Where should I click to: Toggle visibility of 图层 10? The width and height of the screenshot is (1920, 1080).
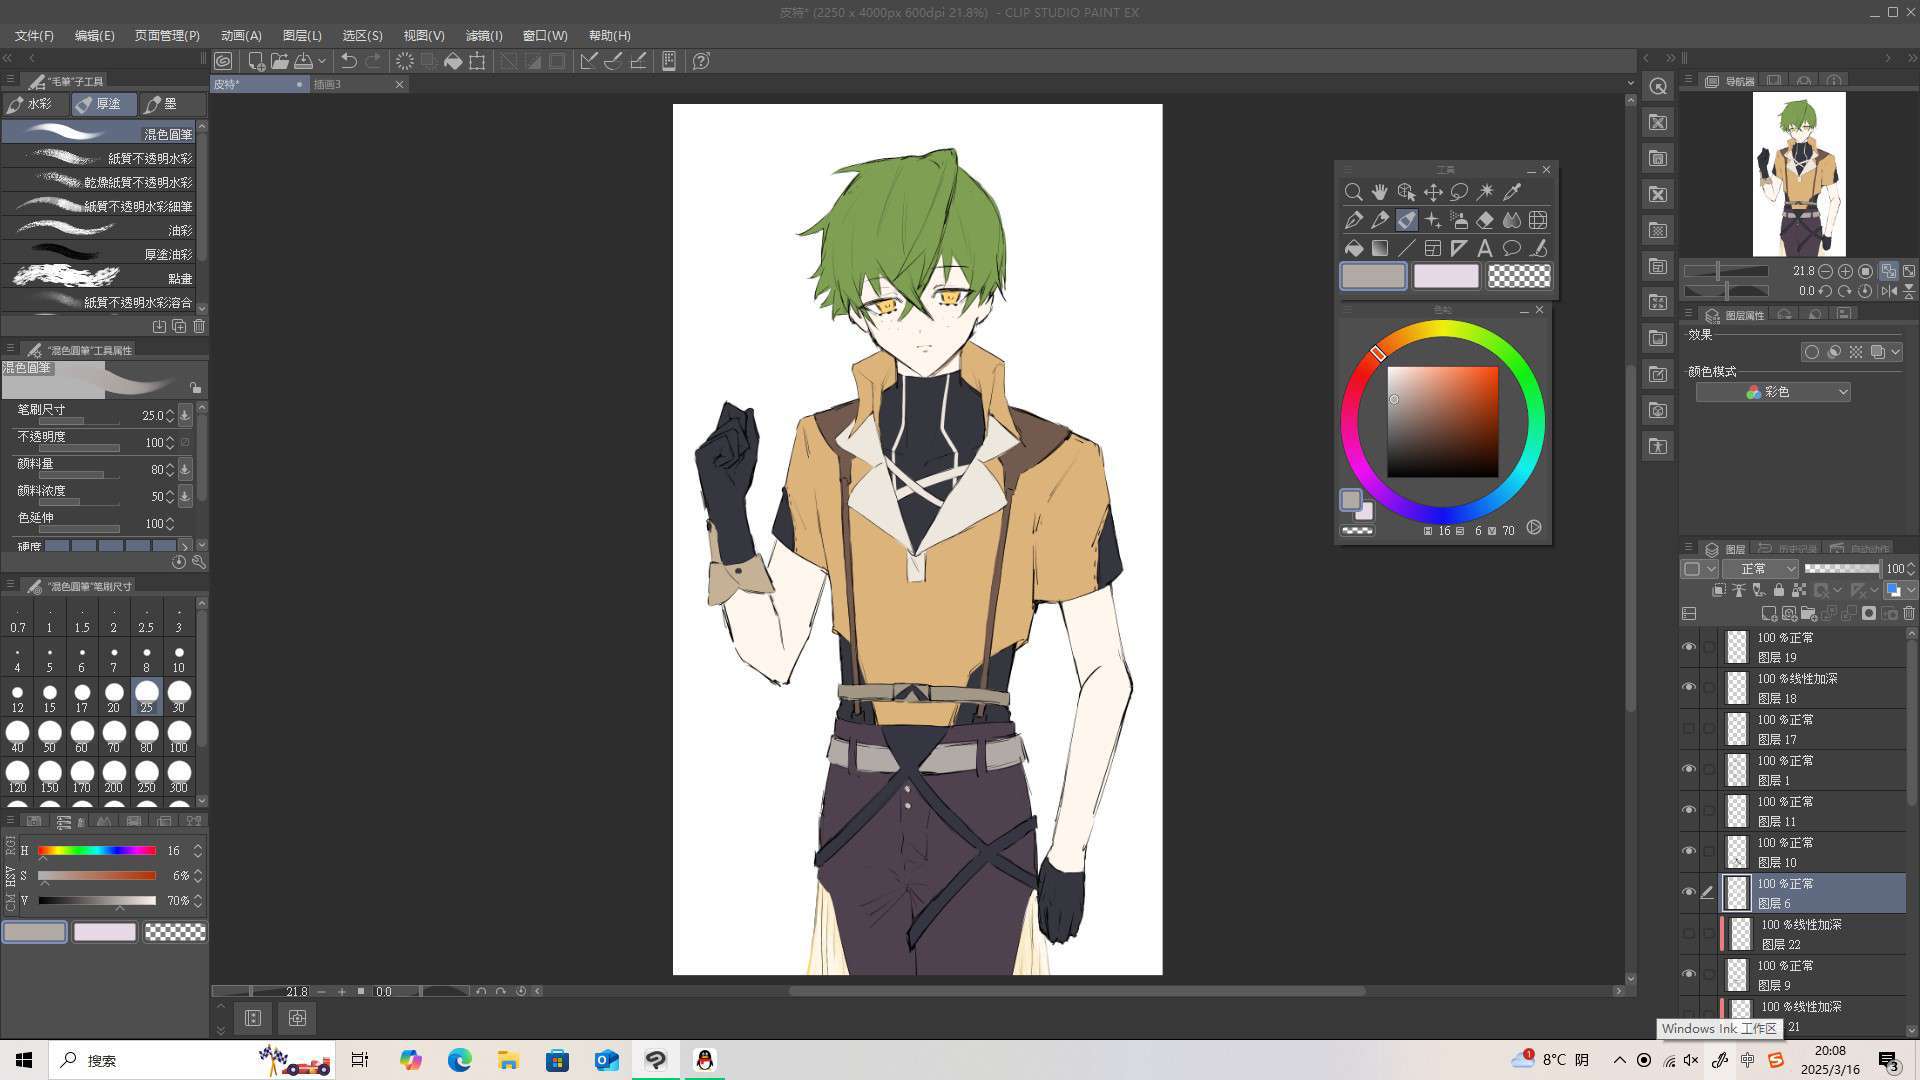point(1689,851)
